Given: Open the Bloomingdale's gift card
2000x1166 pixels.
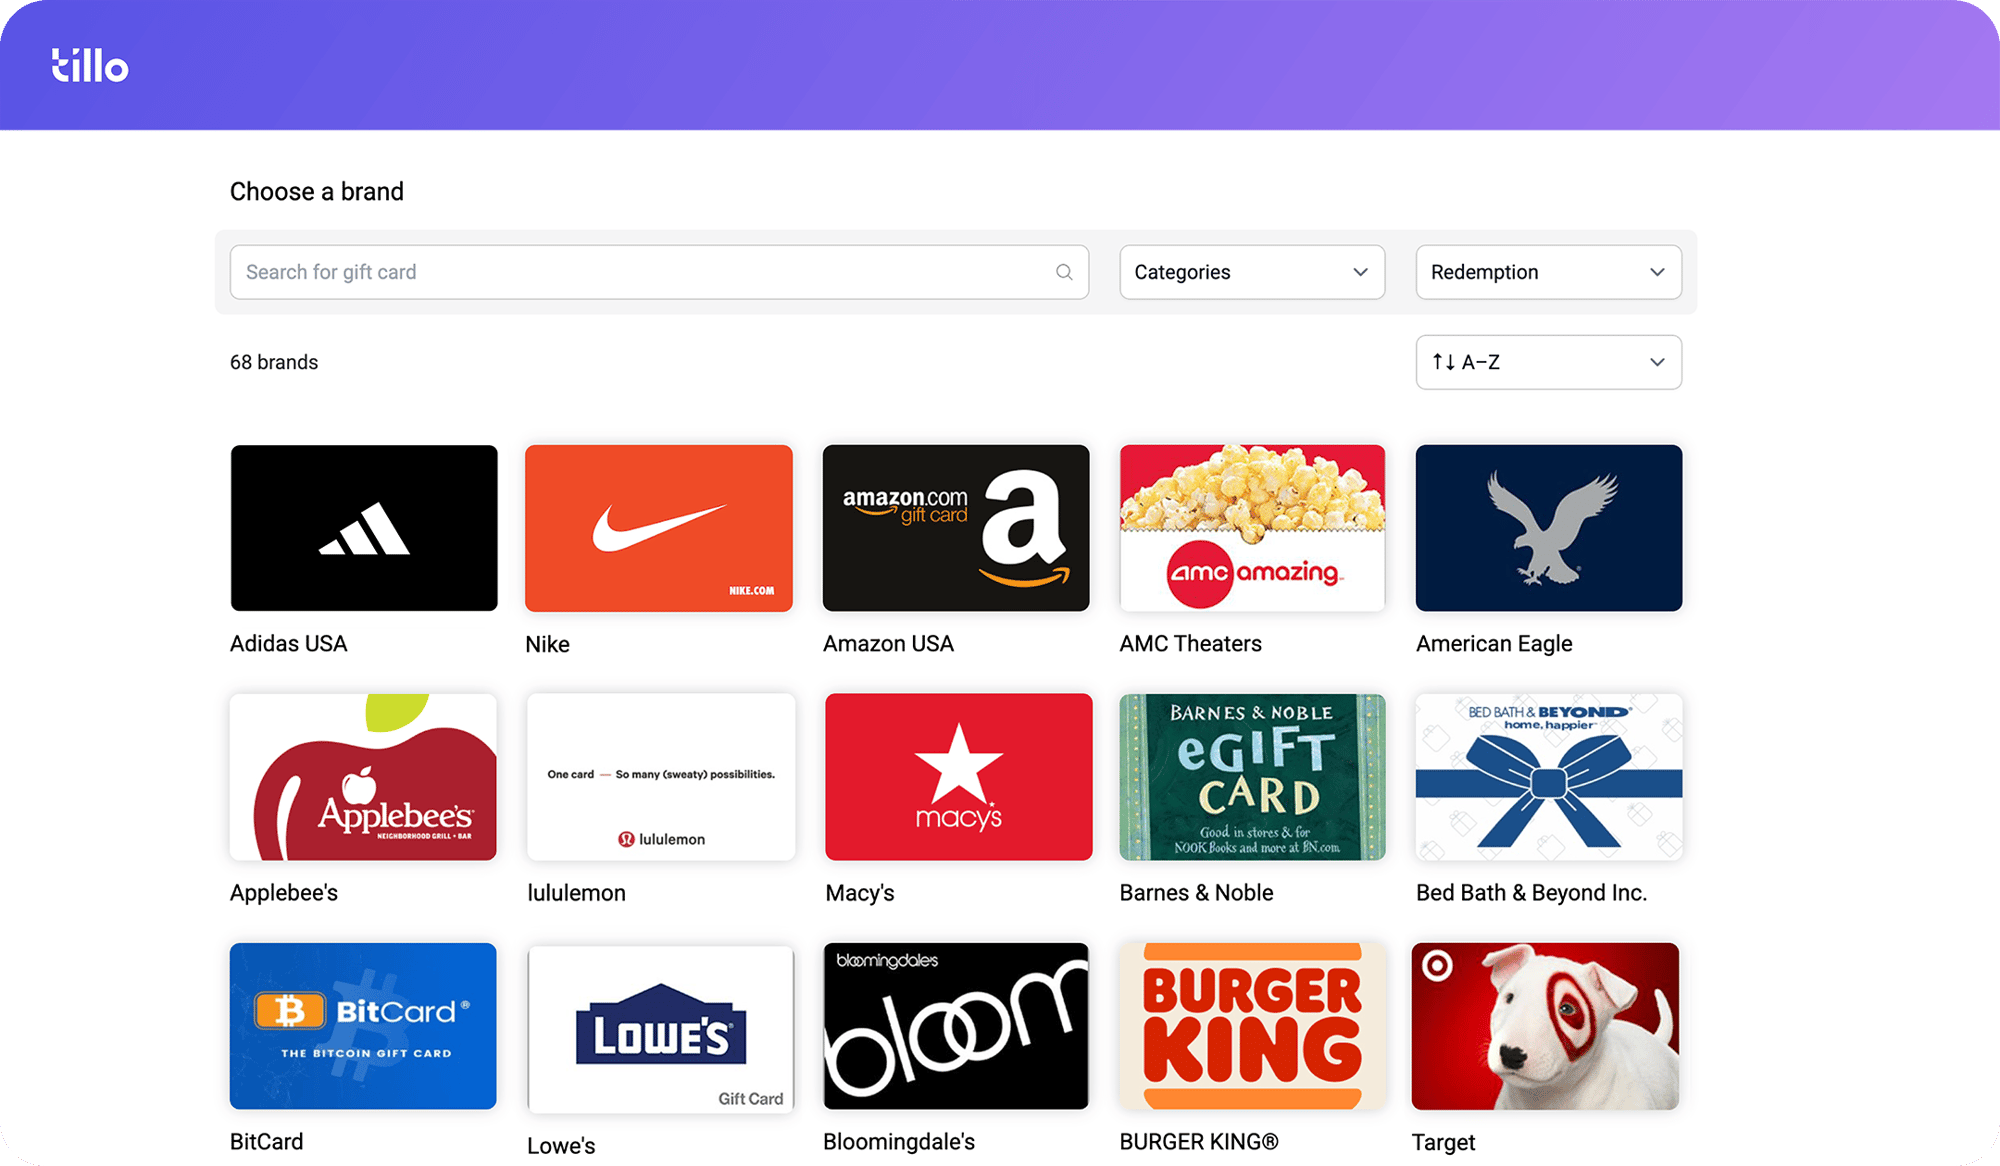Looking at the screenshot, I should click(x=955, y=1026).
